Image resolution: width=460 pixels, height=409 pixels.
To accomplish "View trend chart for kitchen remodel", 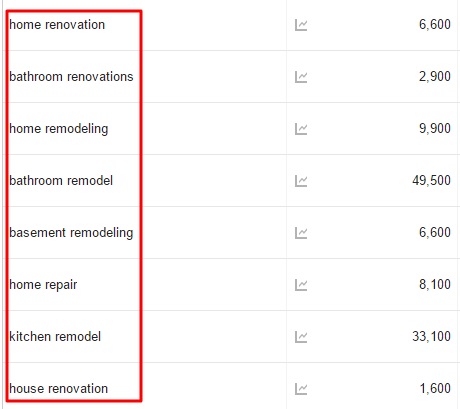I will tap(301, 337).
